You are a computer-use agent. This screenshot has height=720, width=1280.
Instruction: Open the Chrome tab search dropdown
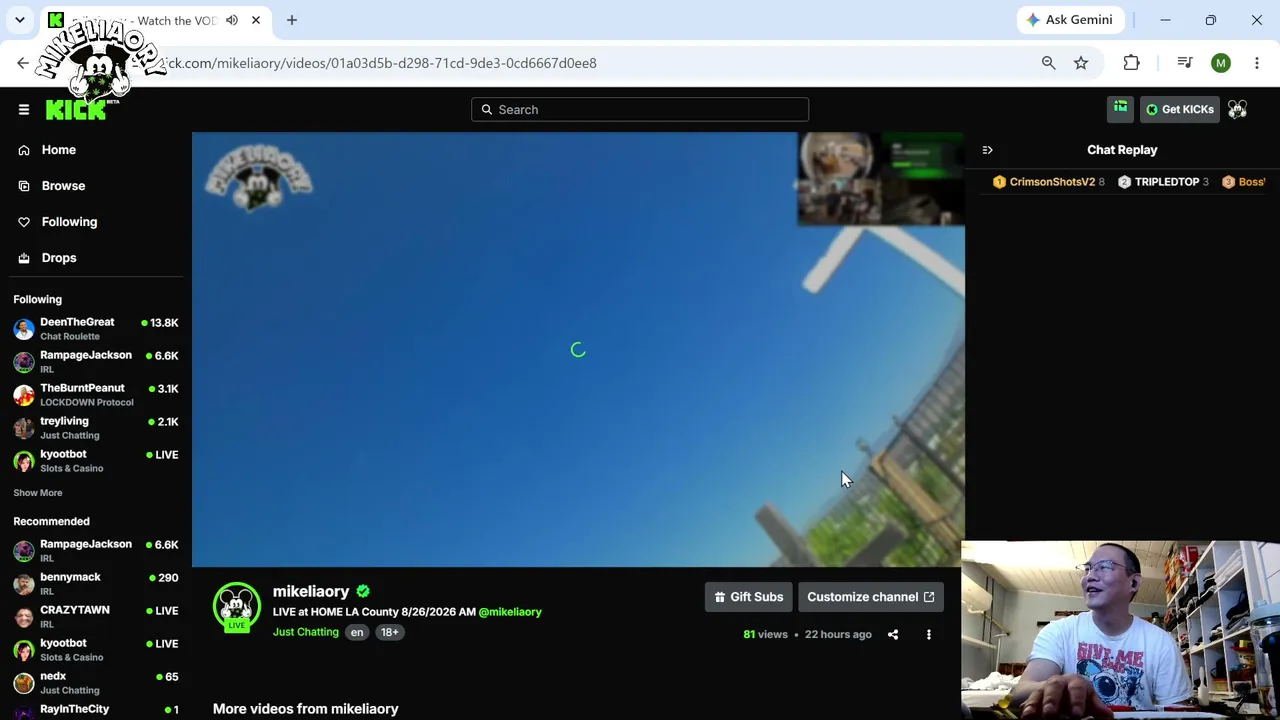pyautogui.click(x=20, y=20)
